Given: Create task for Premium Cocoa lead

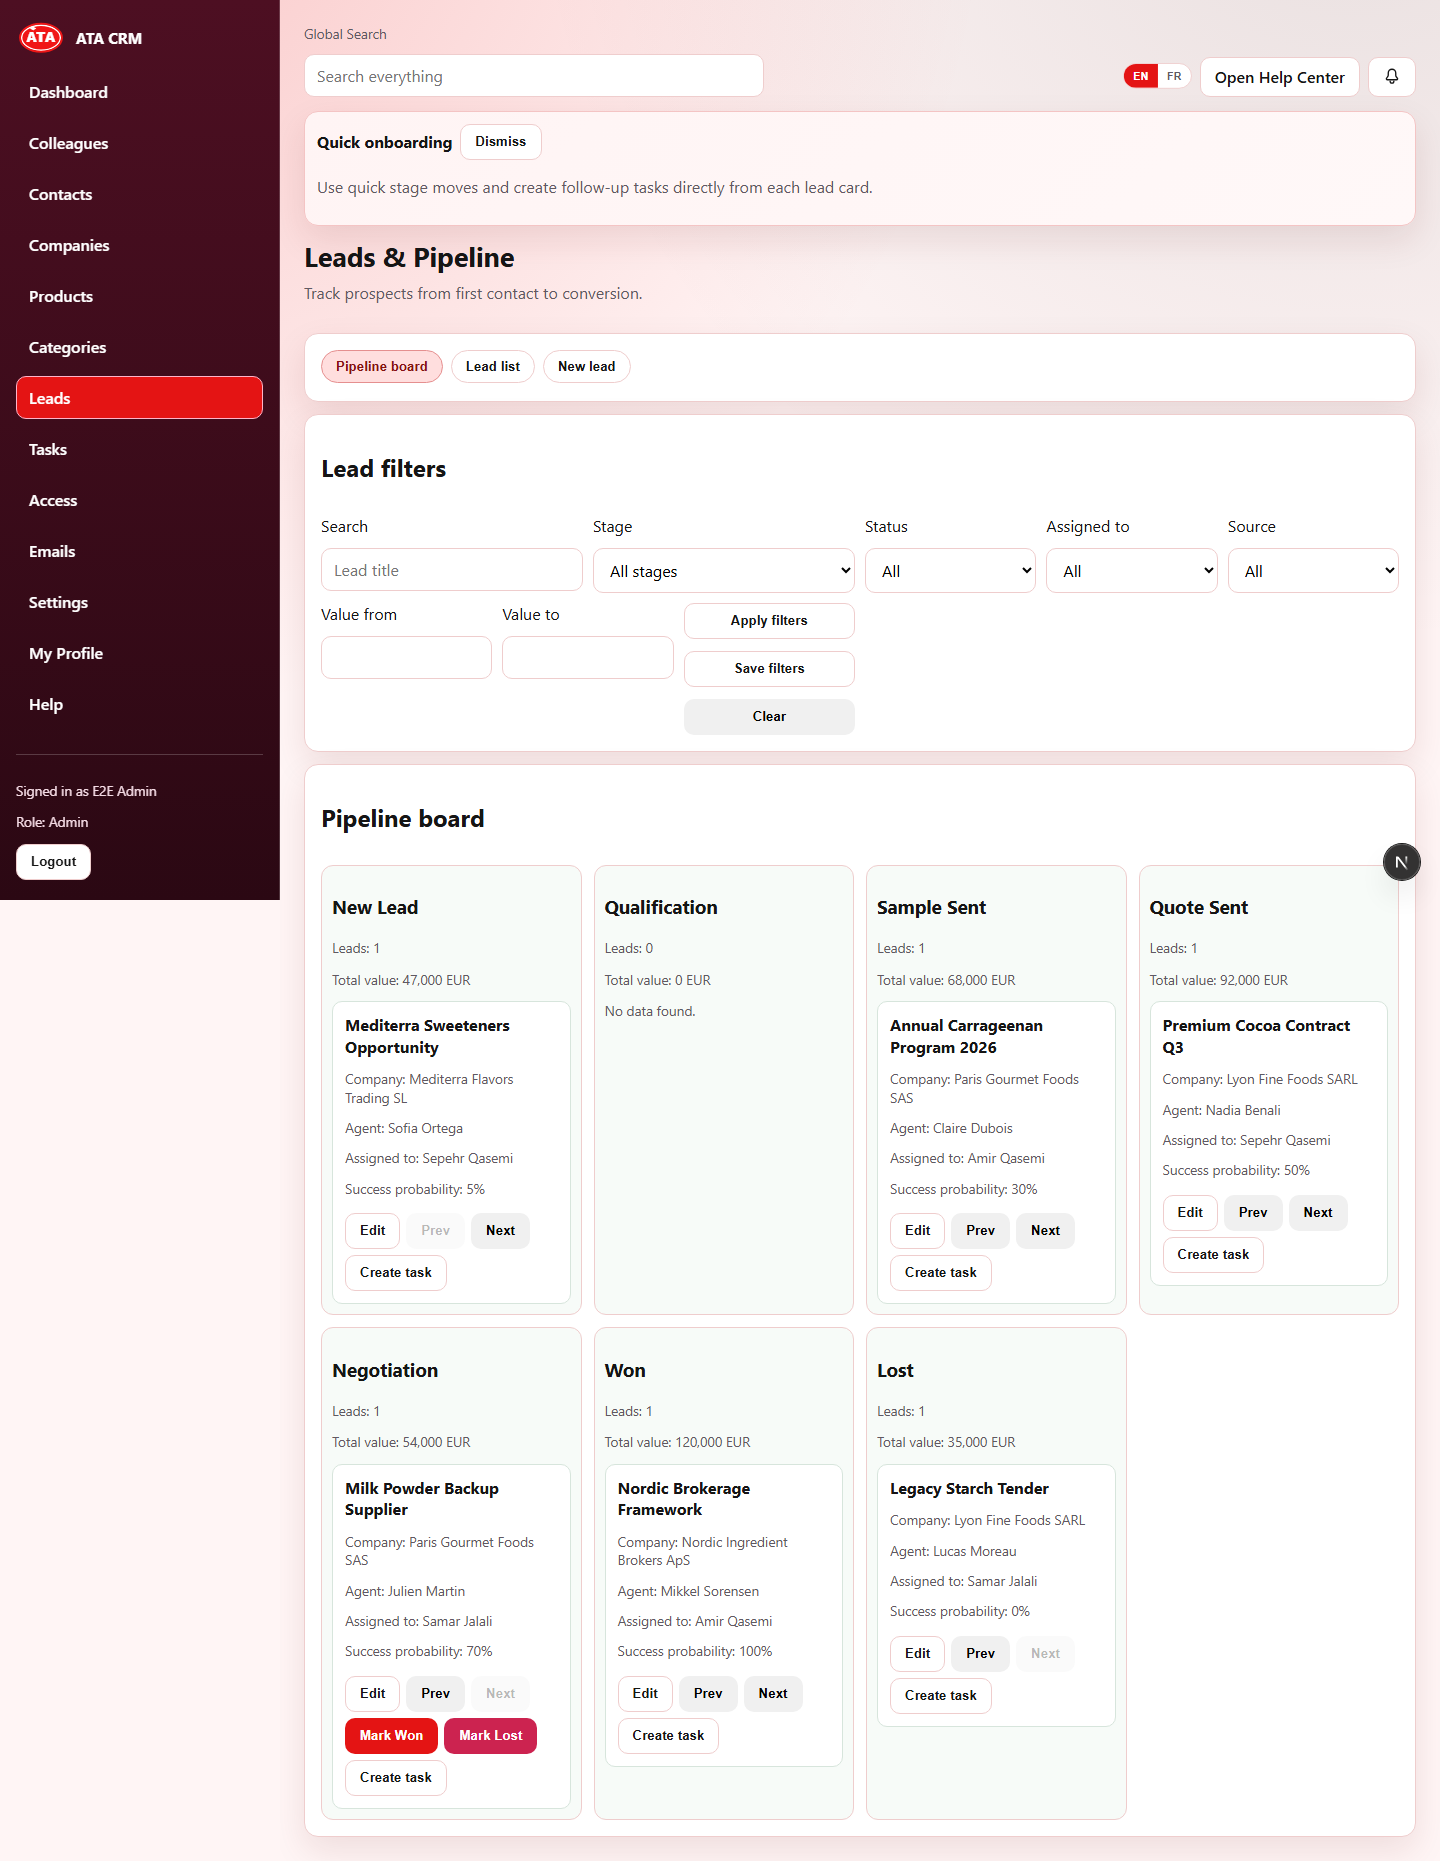Looking at the screenshot, I should 1213,1255.
